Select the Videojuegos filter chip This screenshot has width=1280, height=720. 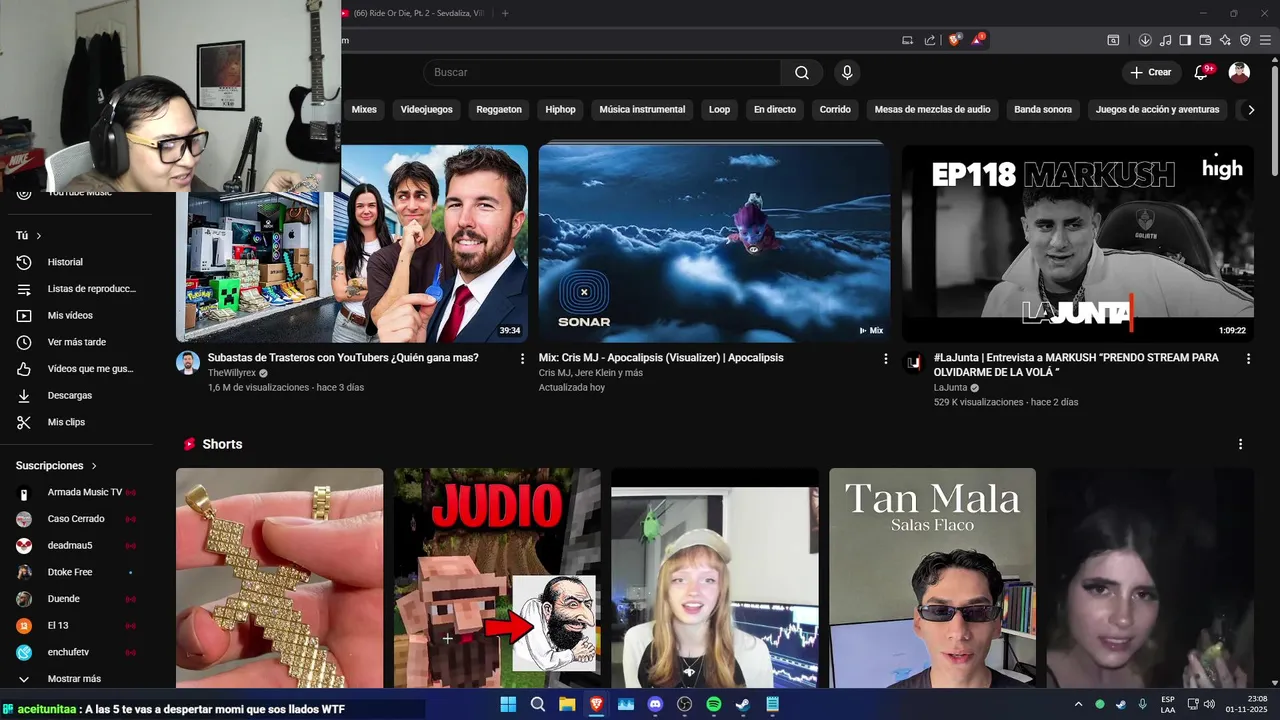click(x=427, y=110)
